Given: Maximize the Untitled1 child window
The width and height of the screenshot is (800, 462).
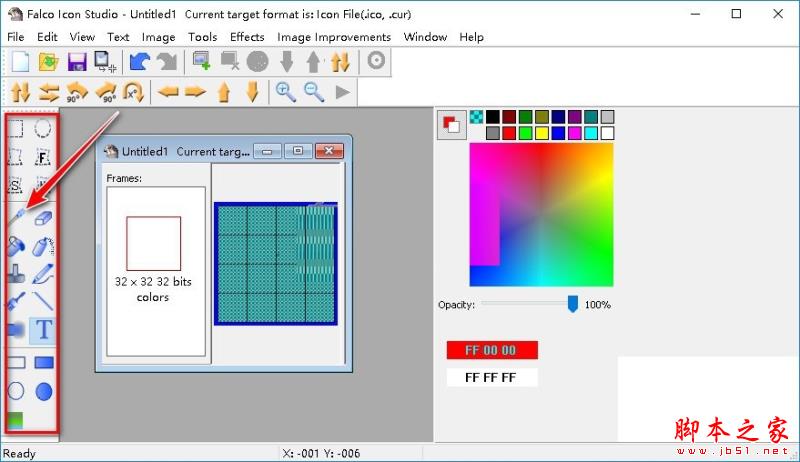Looking at the screenshot, I should point(298,150).
